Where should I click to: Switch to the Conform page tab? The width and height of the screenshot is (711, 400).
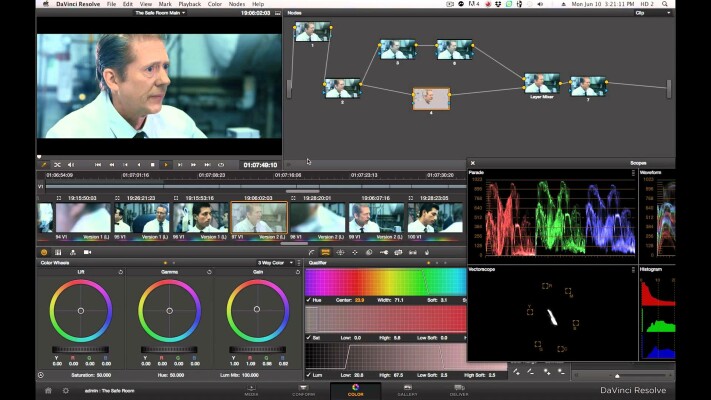pyautogui.click(x=303, y=390)
